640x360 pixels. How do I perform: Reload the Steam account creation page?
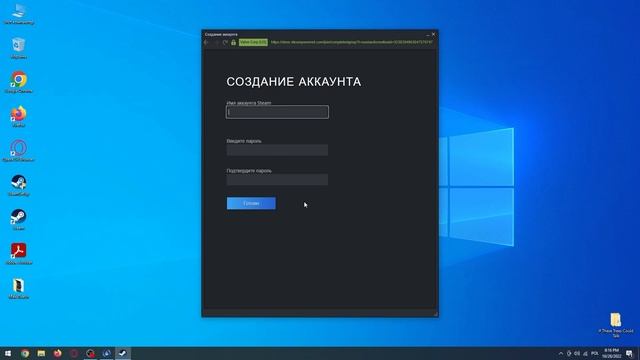(x=225, y=42)
